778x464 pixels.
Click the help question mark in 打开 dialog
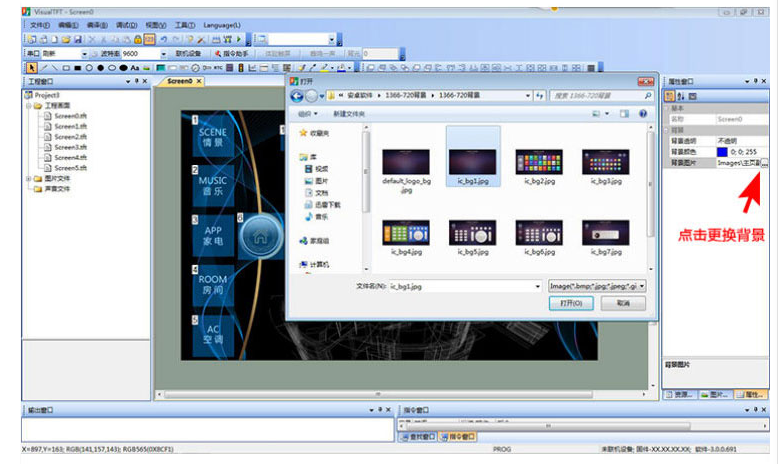pyautogui.click(x=643, y=114)
